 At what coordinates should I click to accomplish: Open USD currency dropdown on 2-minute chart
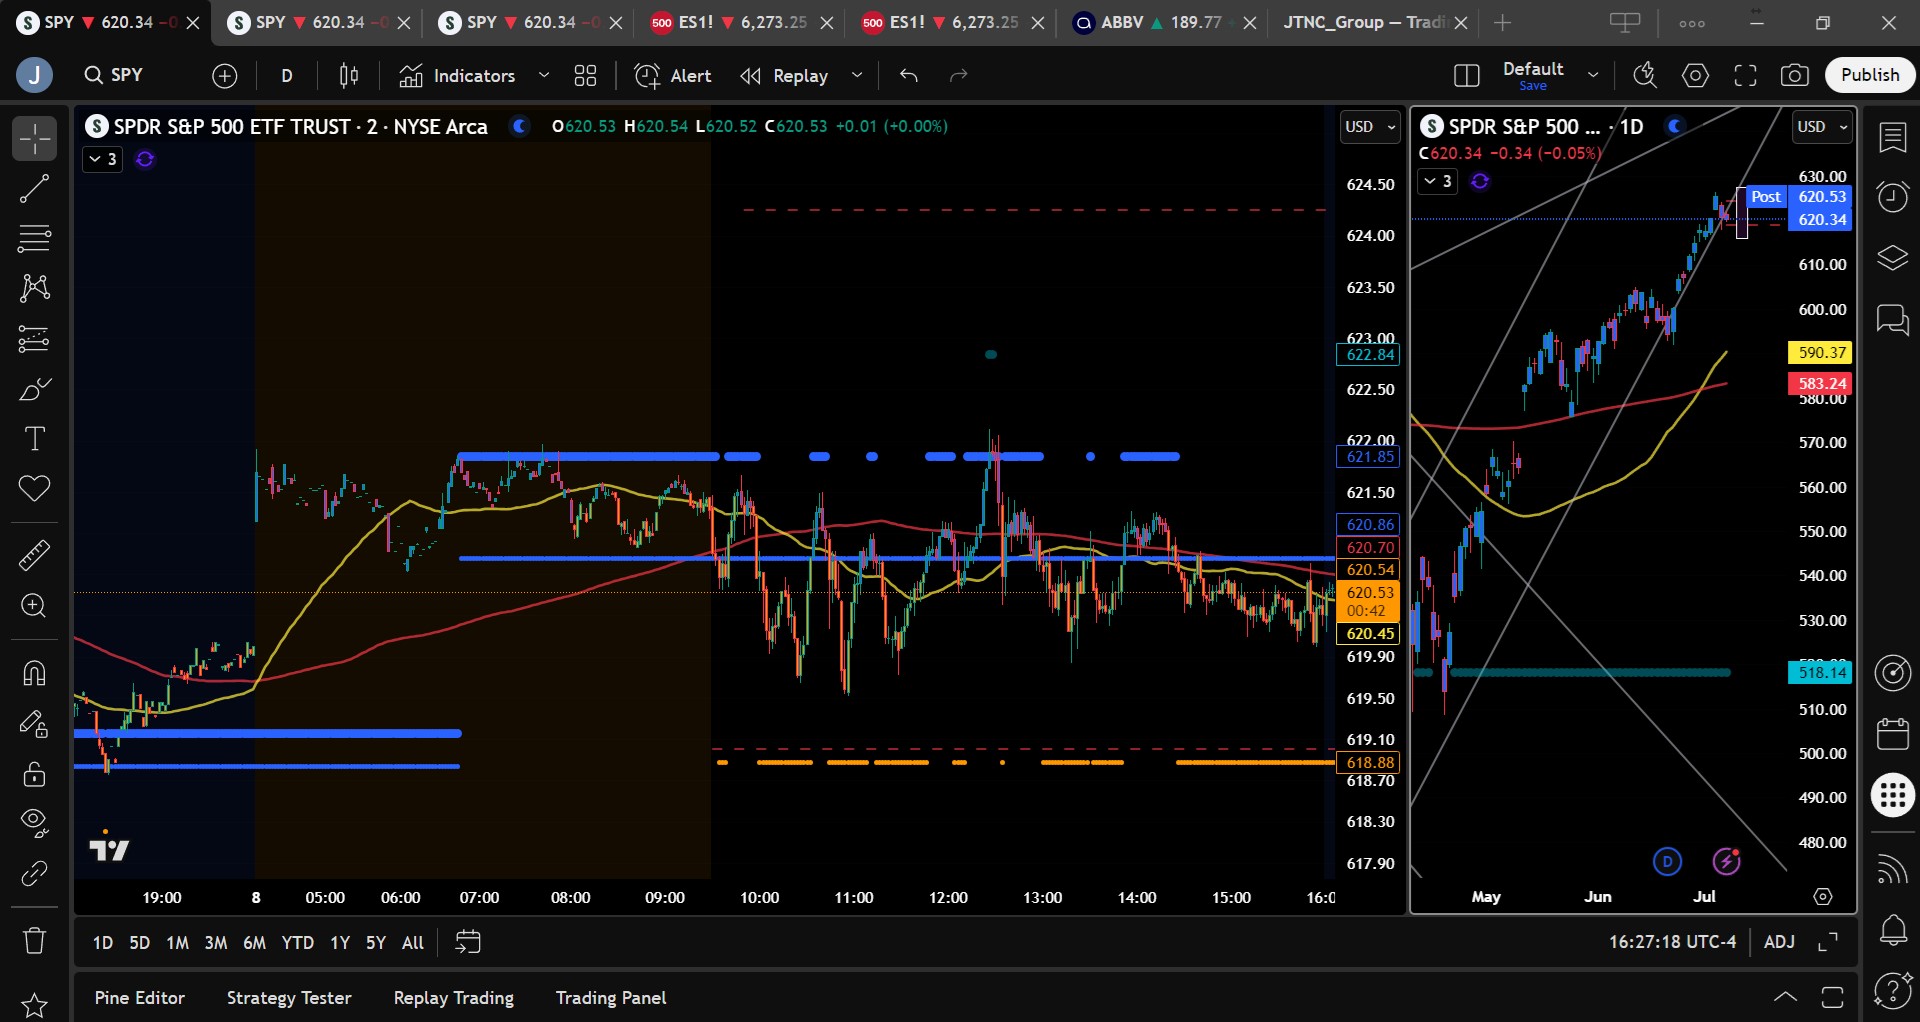pos(1370,127)
